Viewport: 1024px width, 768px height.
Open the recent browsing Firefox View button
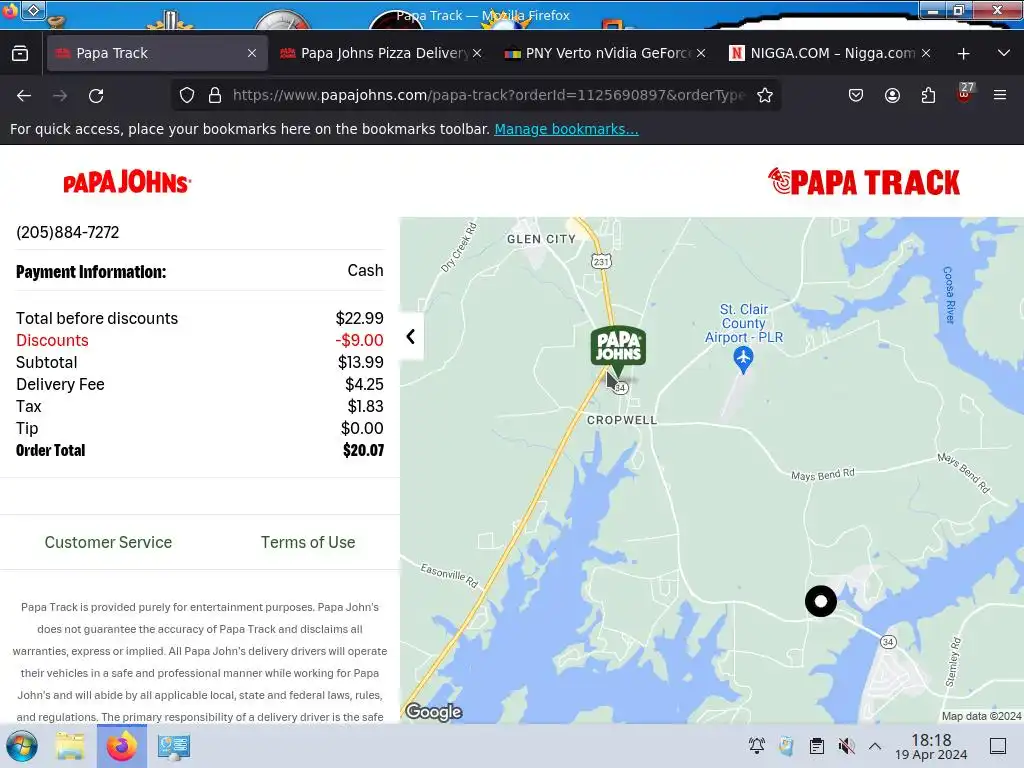coord(20,53)
